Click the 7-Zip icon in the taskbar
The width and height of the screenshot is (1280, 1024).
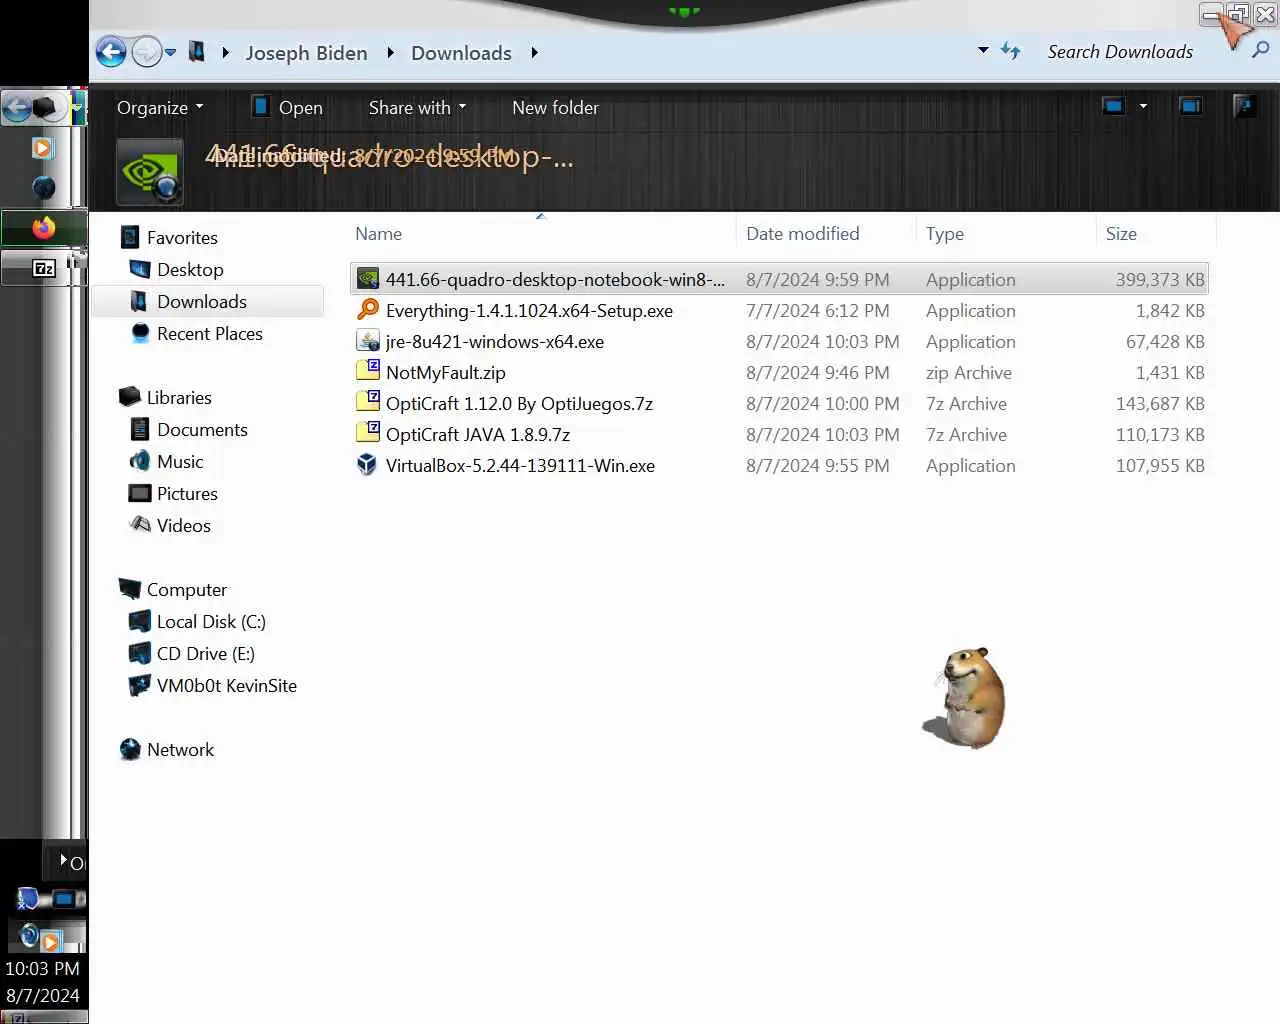43,268
